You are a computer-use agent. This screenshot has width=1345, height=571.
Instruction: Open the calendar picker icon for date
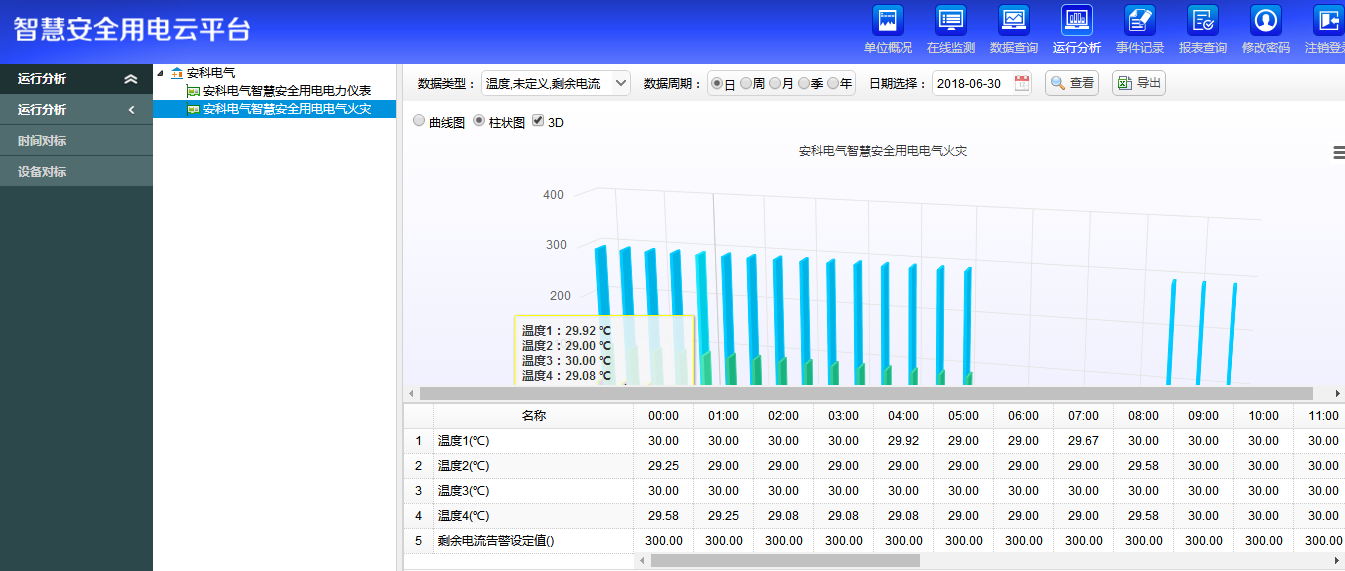pos(1022,83)
